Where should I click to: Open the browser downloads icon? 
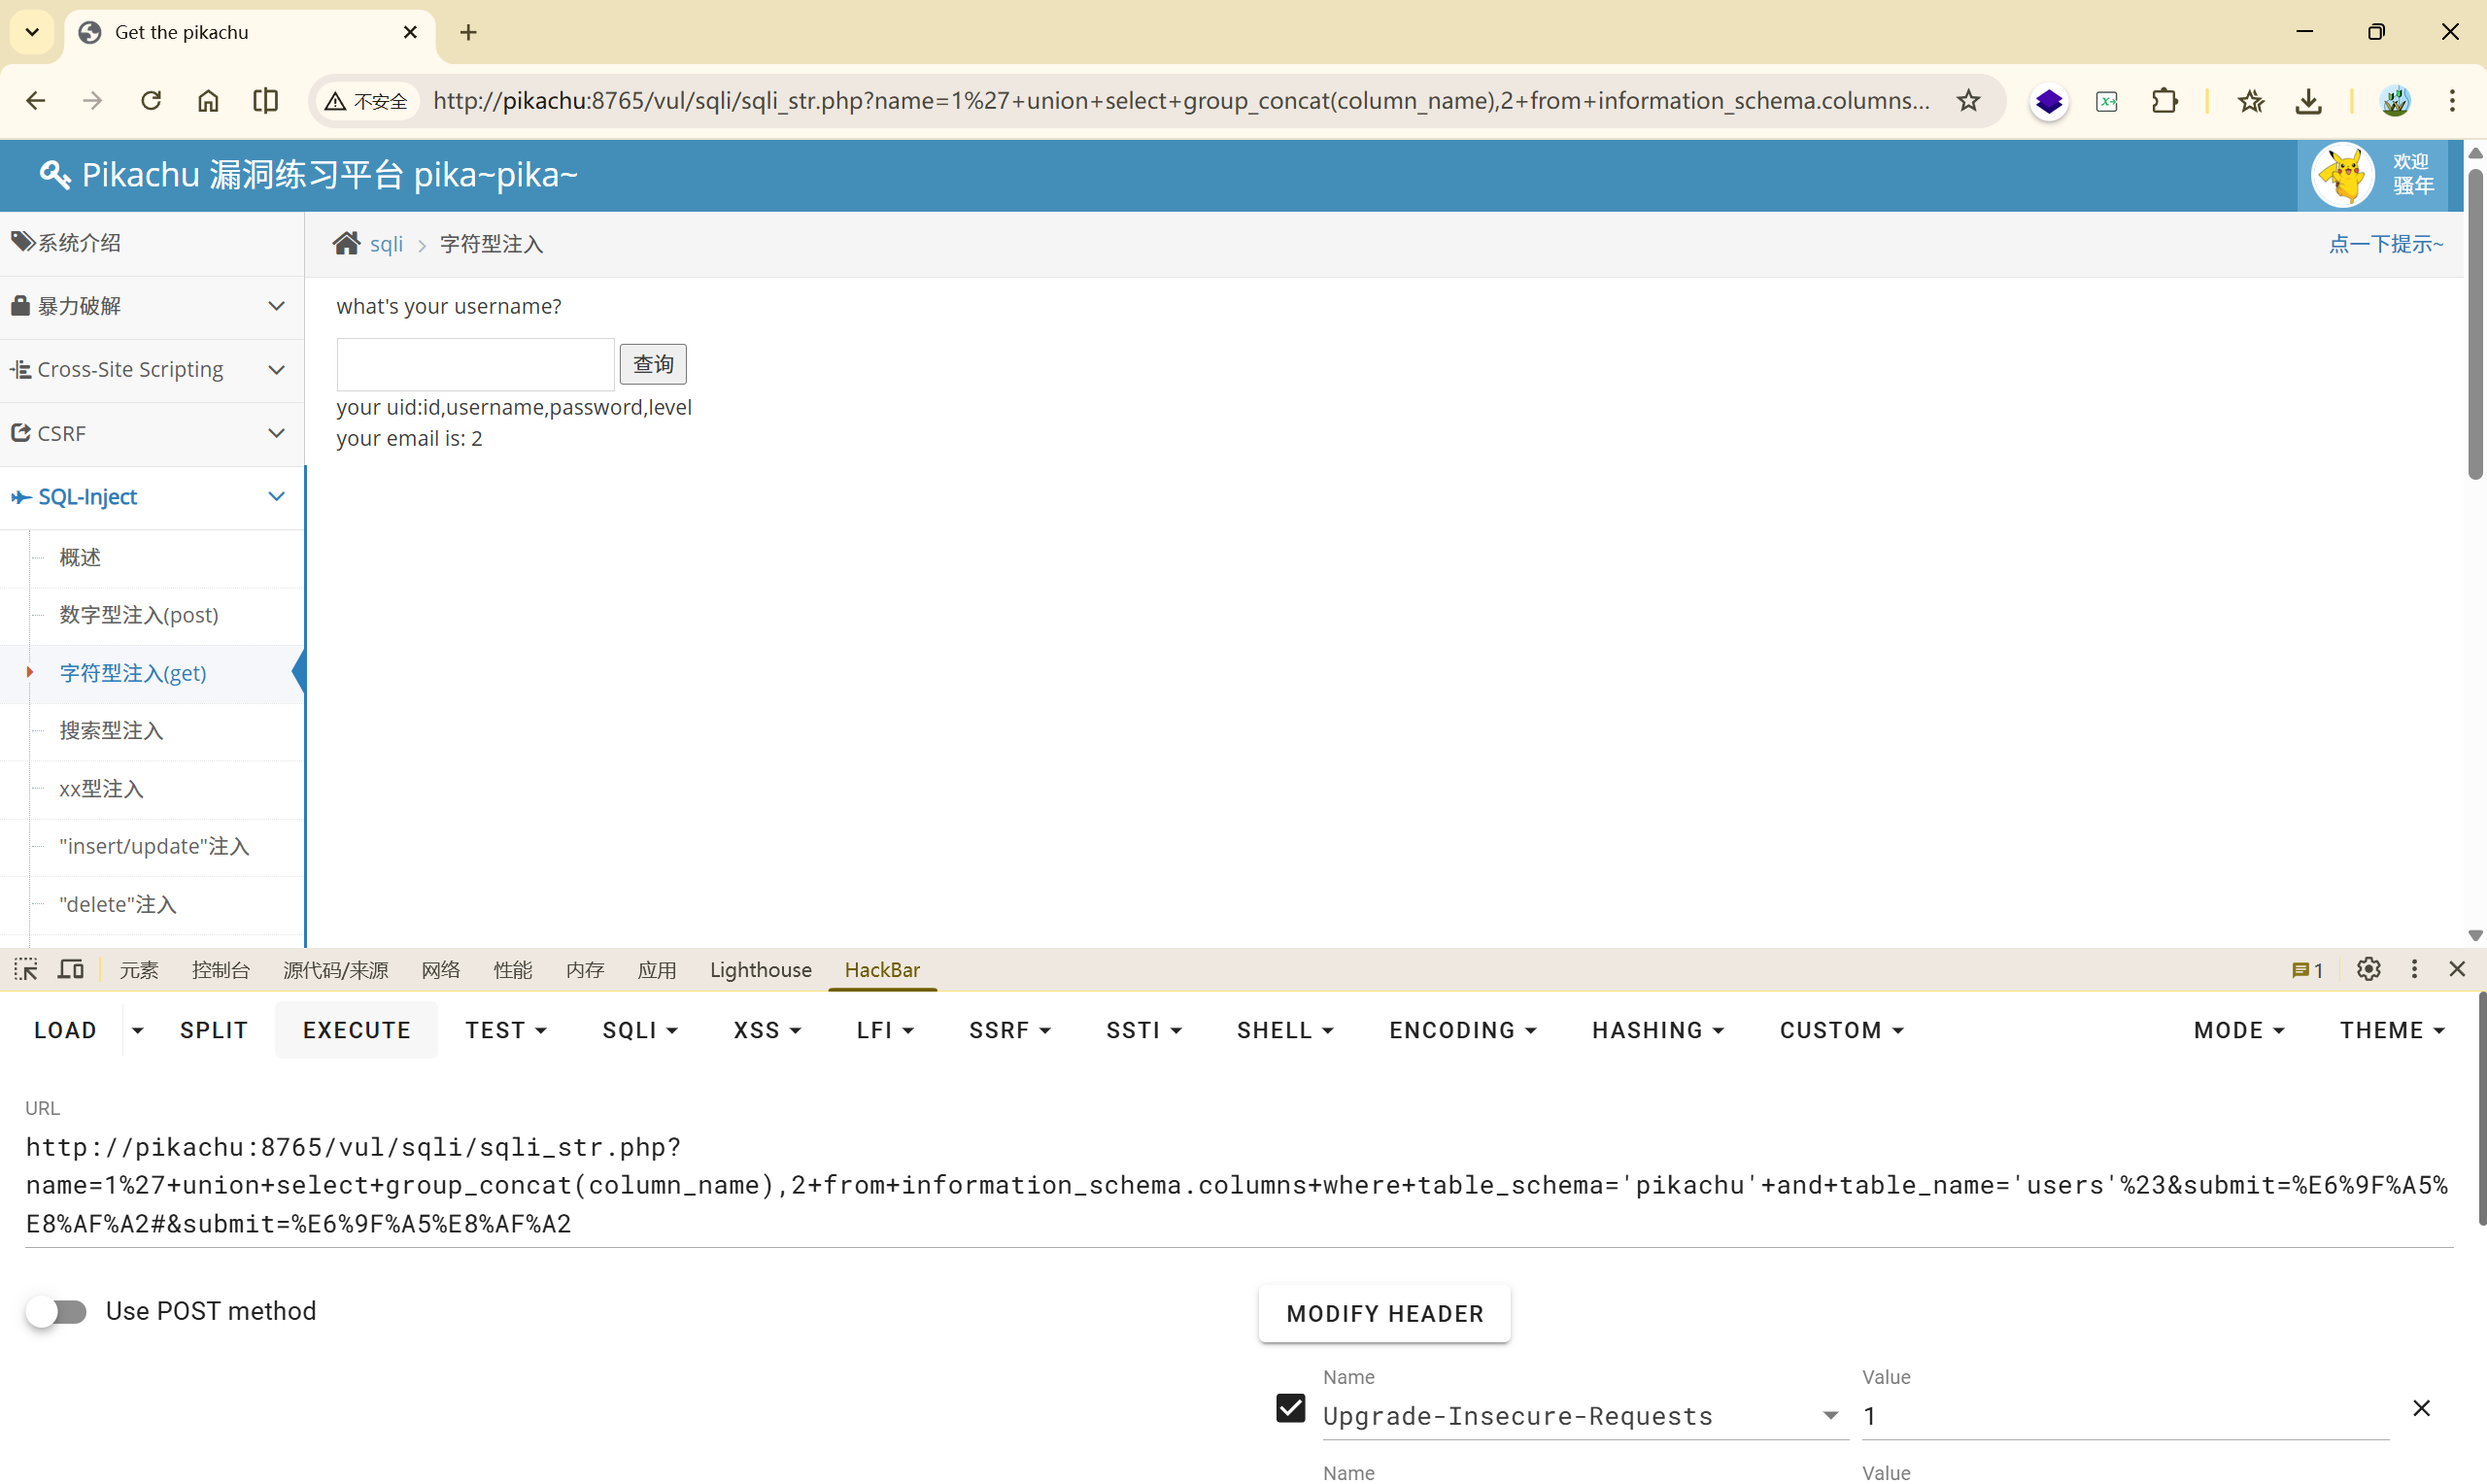tap(2308, 101)
